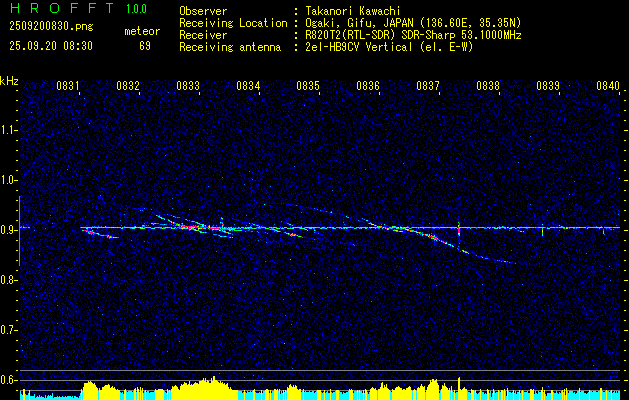Click the 0840 time marker
The height and width of the screenshot is (400, 629).
608,85
